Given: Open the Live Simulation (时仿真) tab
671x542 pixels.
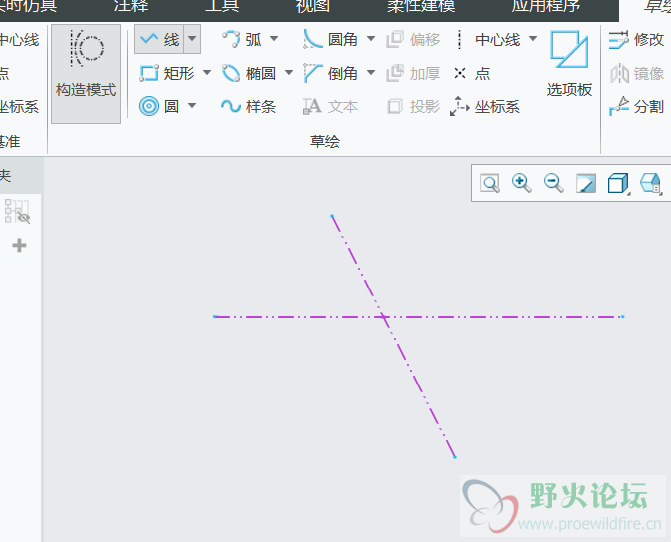Looking at the screenshot, I should pyautogui.click(x=28, y=6).
